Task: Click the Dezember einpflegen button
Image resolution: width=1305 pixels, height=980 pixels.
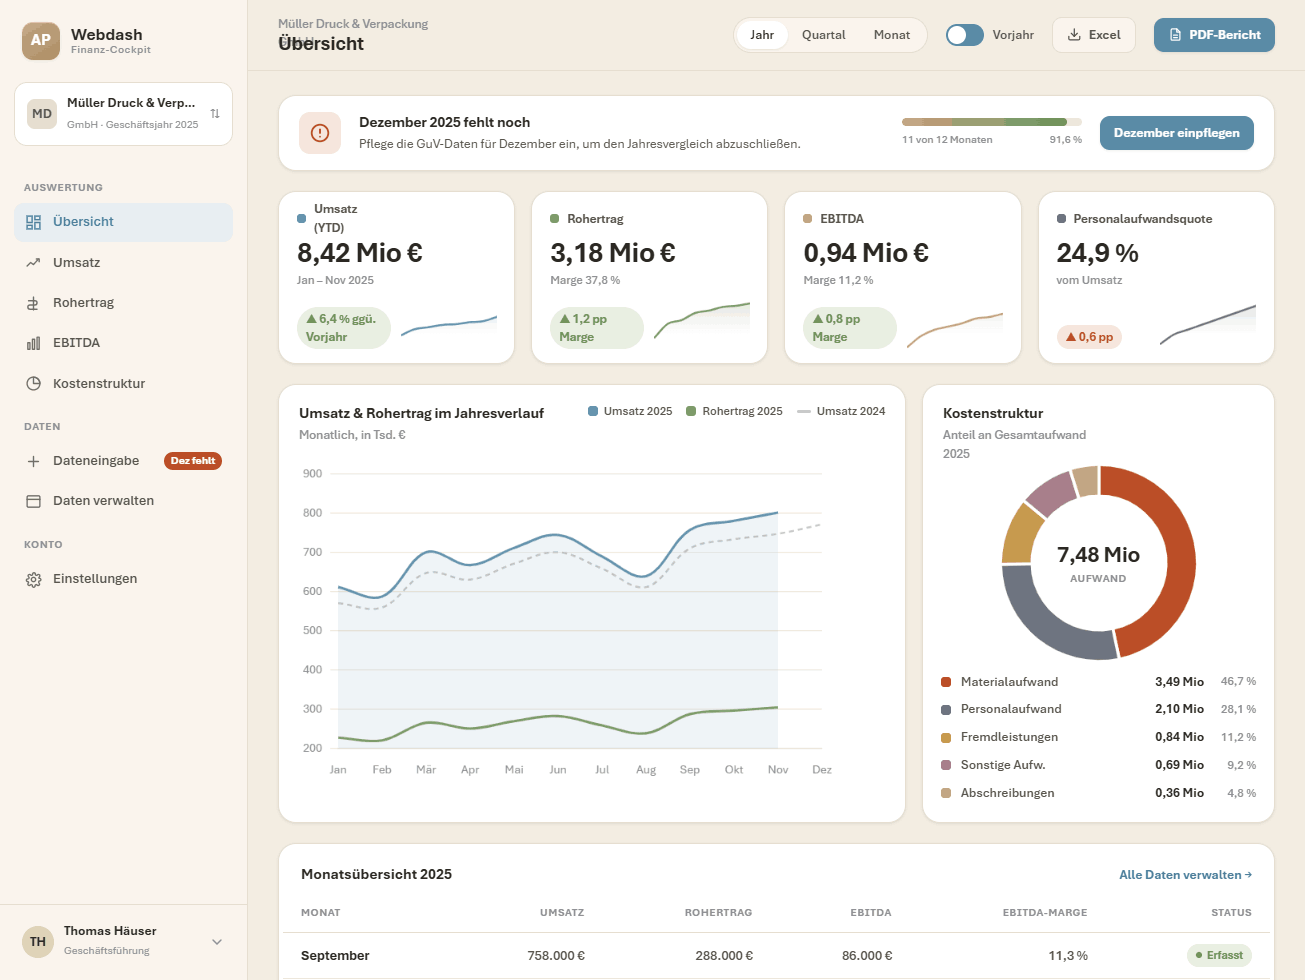Action: point(1177,133)
